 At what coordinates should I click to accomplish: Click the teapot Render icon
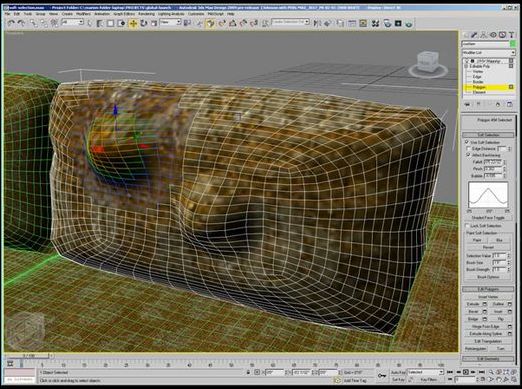point(409,23)
